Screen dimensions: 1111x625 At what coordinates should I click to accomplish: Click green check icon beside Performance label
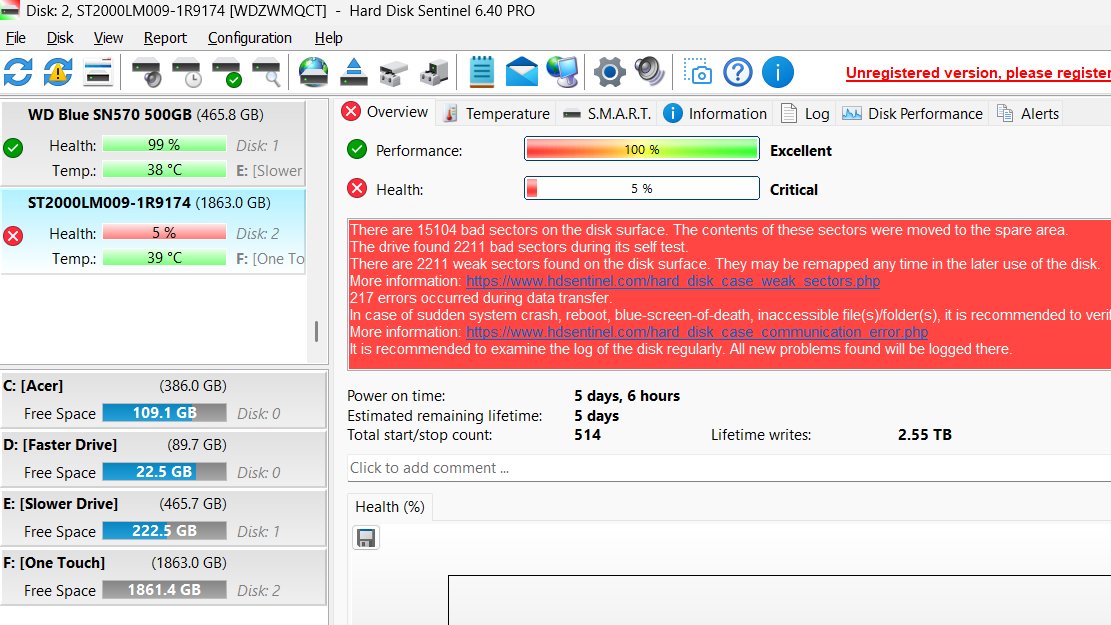(357, 150)
